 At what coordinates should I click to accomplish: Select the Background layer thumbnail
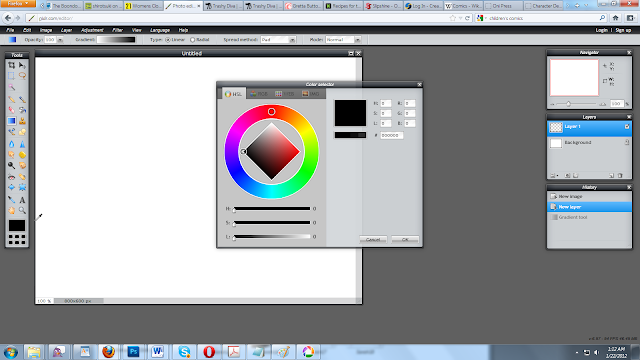coord(556,143)
